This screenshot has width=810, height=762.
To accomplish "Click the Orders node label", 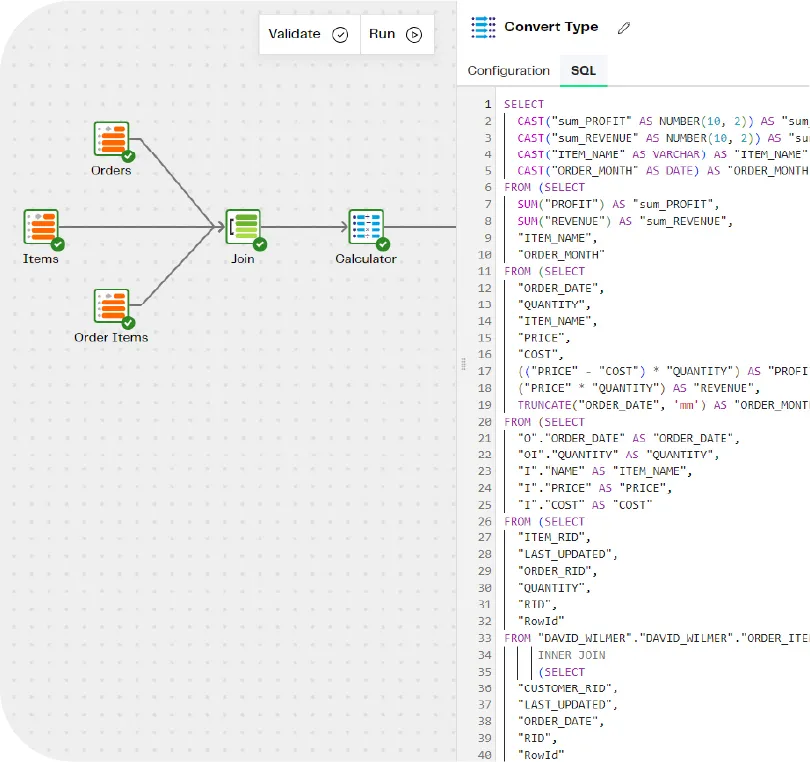I will 111,170.
